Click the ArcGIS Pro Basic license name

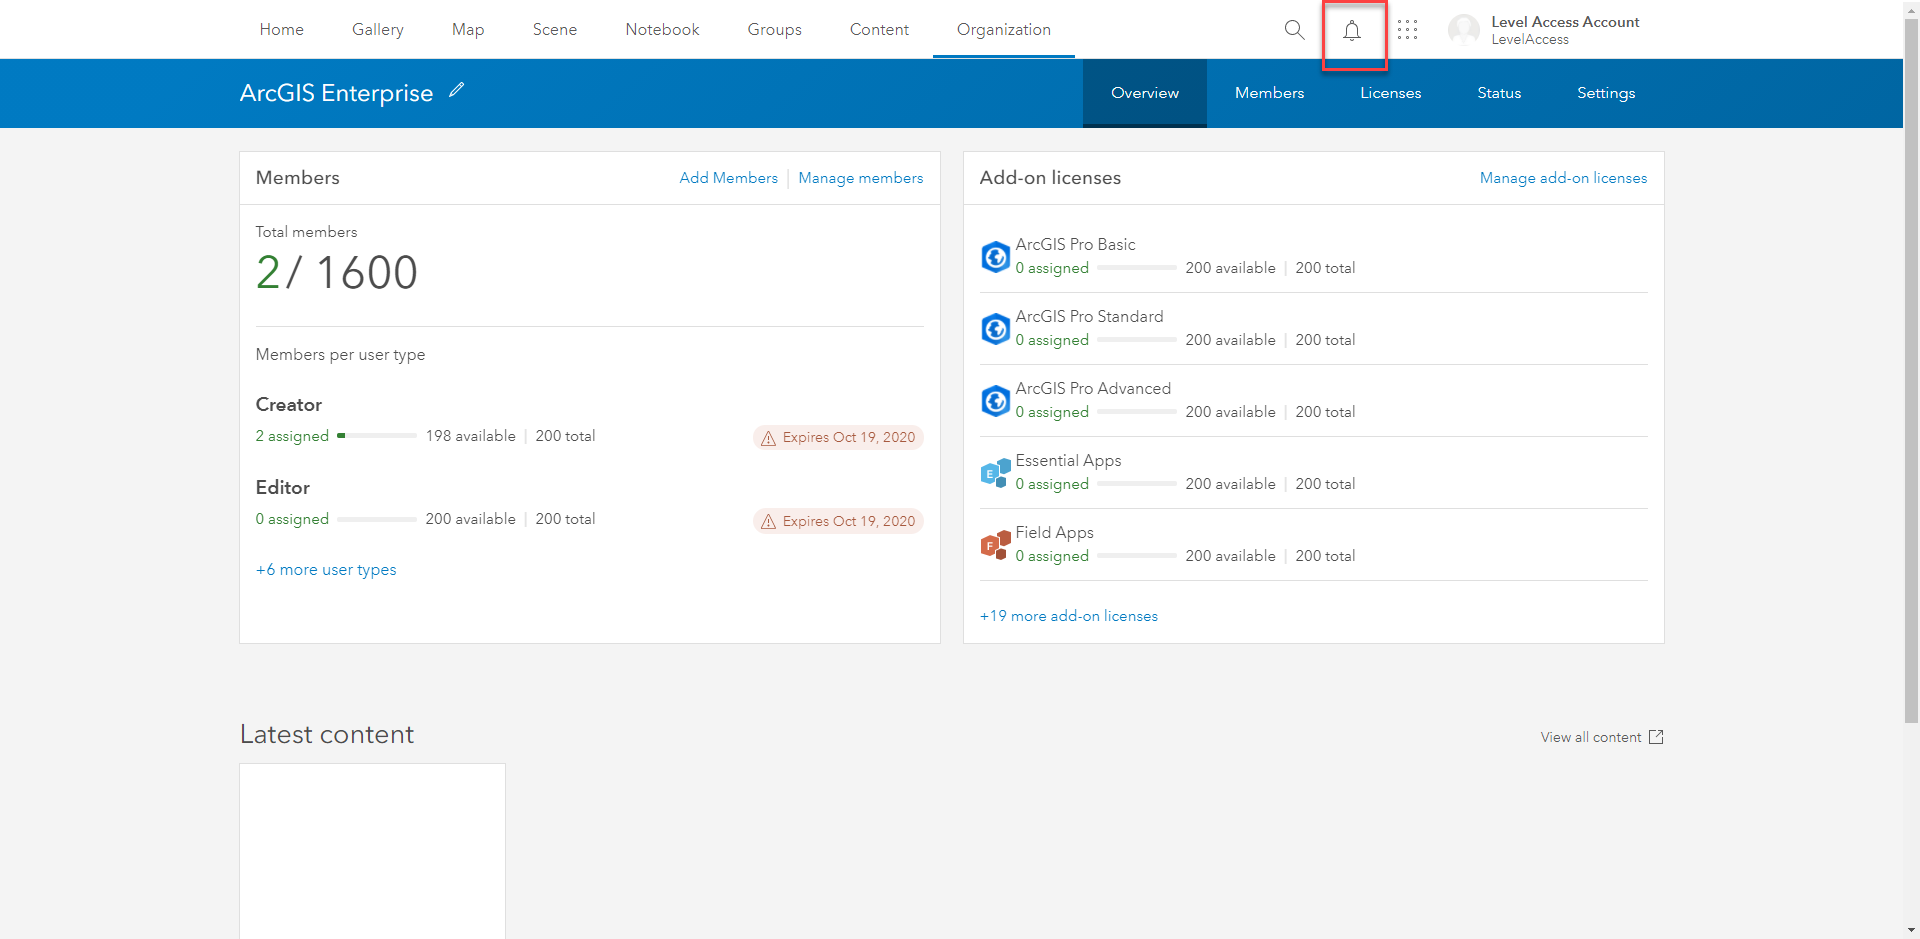coord(1075,245)
